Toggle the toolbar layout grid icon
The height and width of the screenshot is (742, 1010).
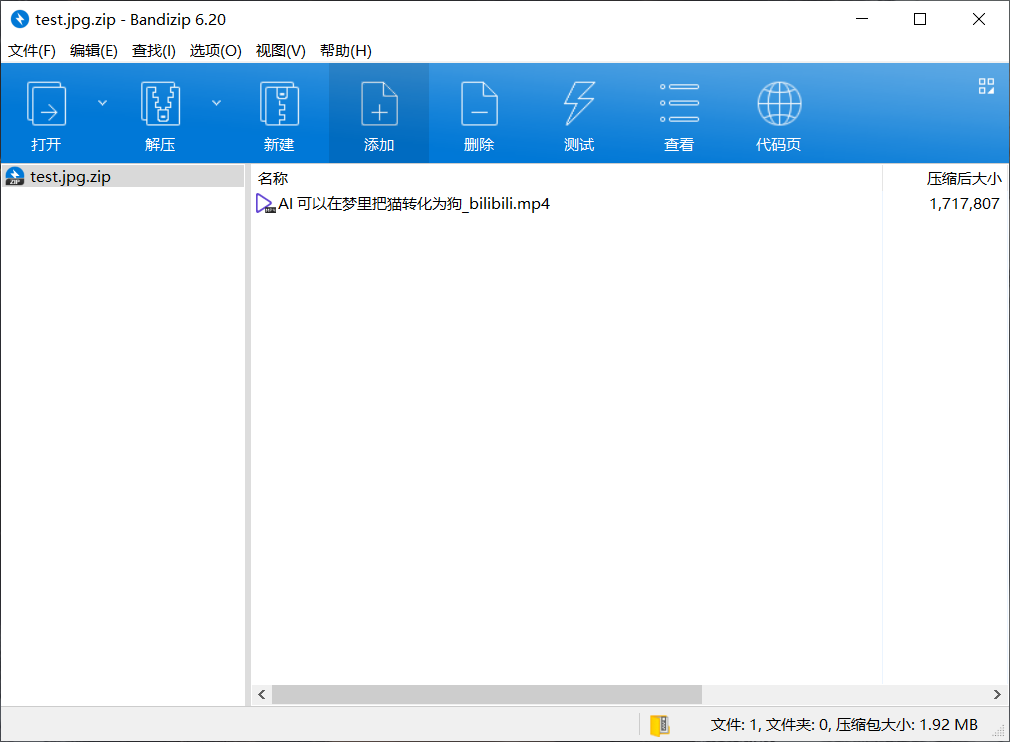click(986, 86)
